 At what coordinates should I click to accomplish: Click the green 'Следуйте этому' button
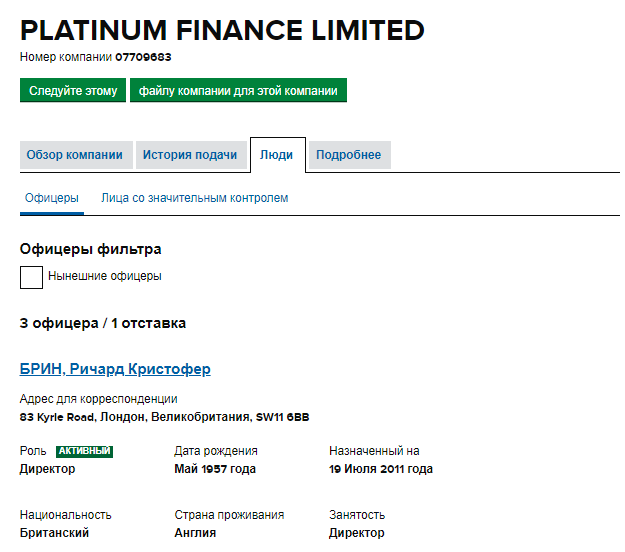click(x=72, y=91)
